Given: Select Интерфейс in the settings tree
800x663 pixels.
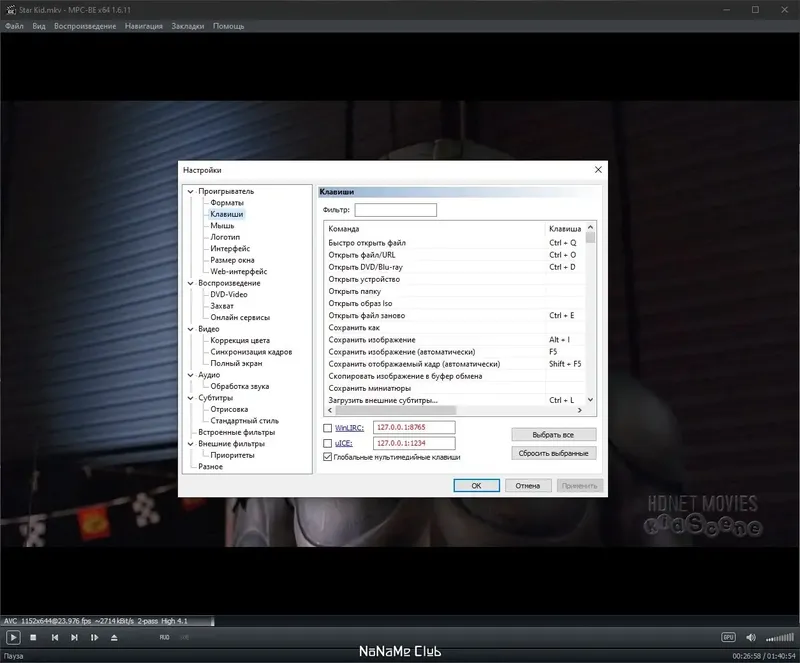Looking at the screenshot, I should pyautogui.click(x=230, y=249).
